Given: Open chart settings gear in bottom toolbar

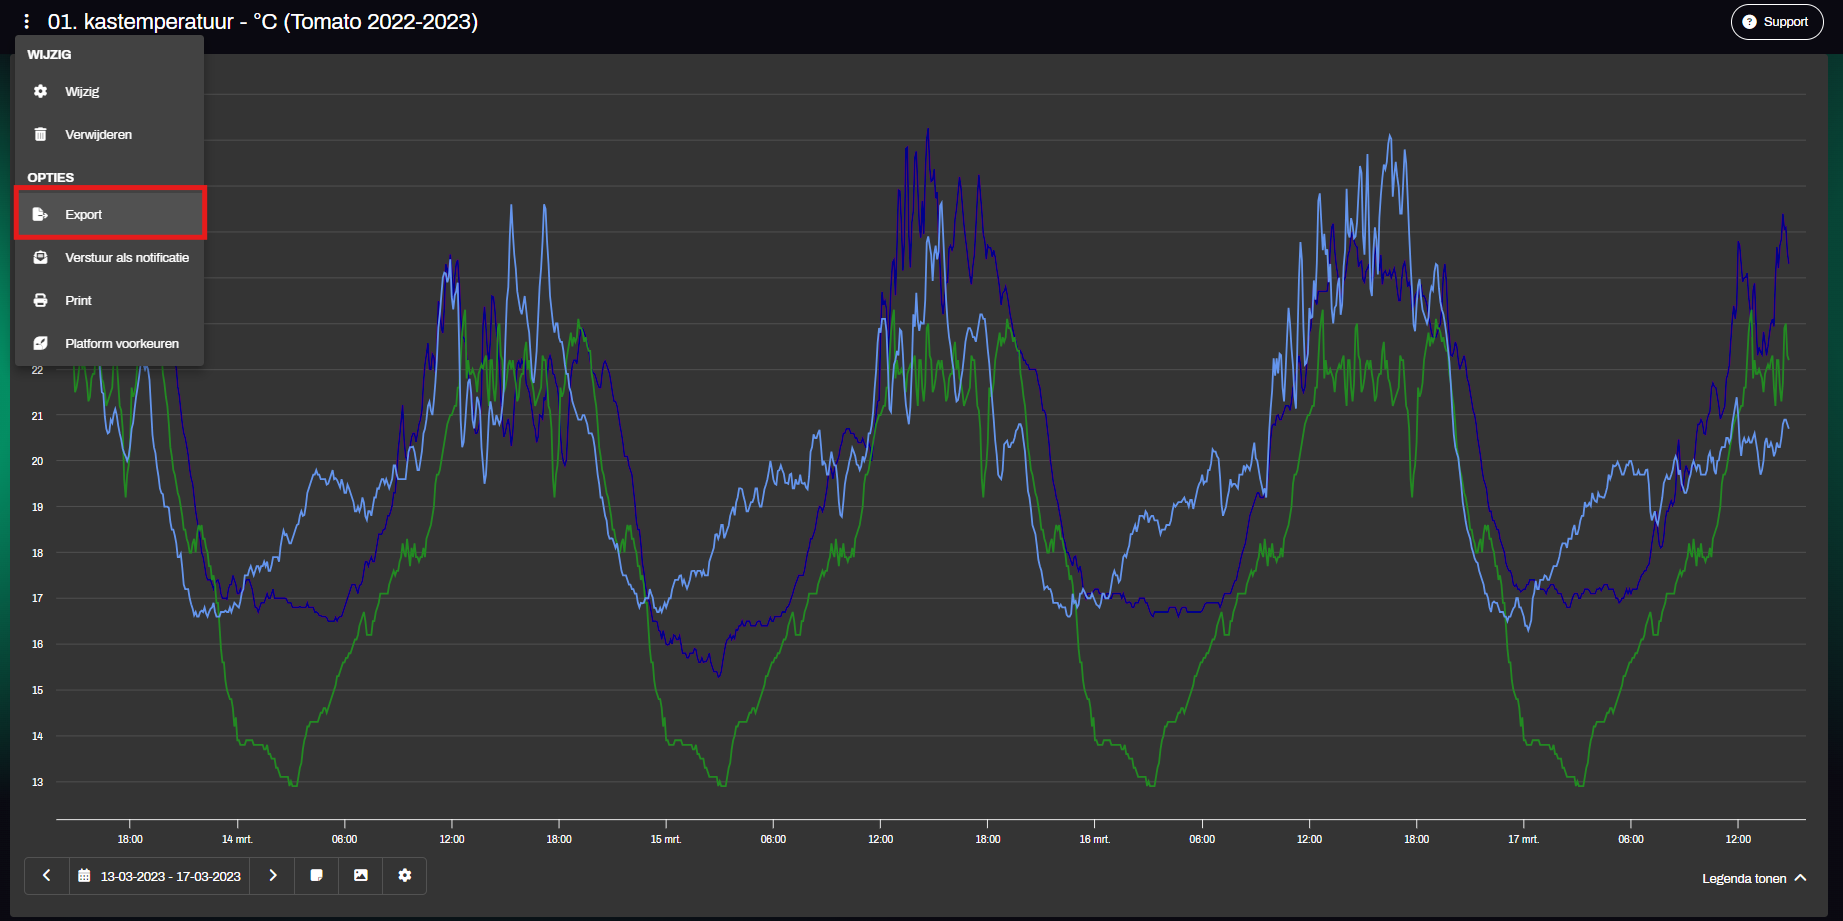Looking at the screenshot, I should 405,876.
